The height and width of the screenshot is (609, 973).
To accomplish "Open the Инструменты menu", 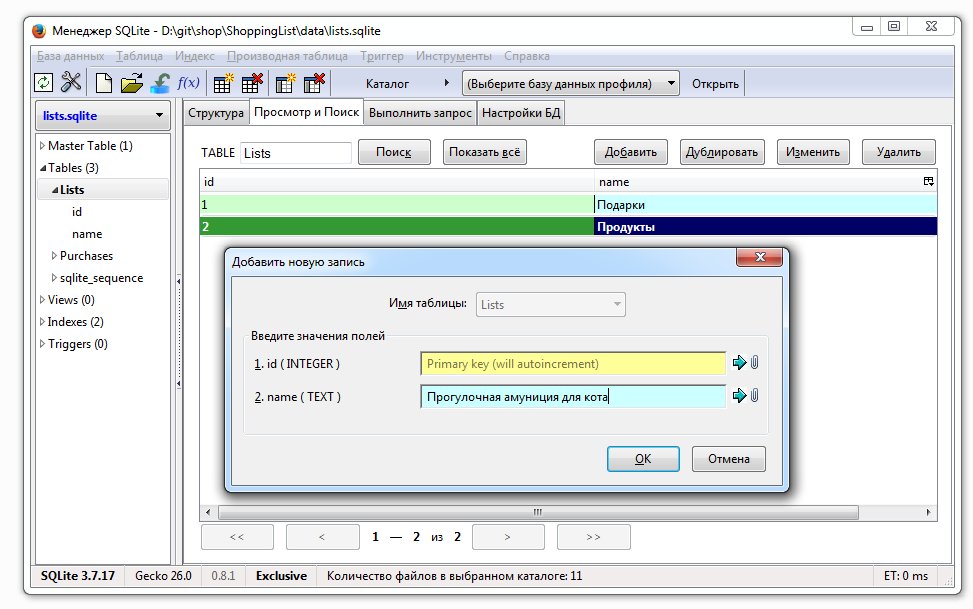I will pyautogui.click(x=454, y=56).
